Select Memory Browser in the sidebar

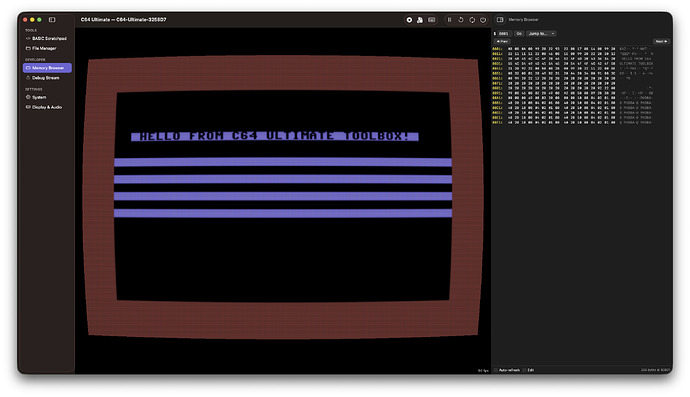click(47, 68)
